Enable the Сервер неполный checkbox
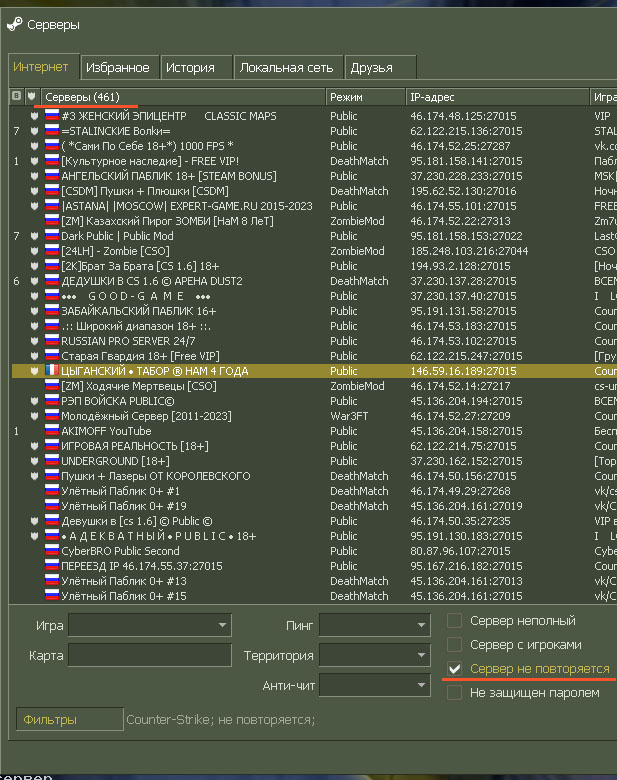This screenshot has height=780, width=617. [454, 621]
